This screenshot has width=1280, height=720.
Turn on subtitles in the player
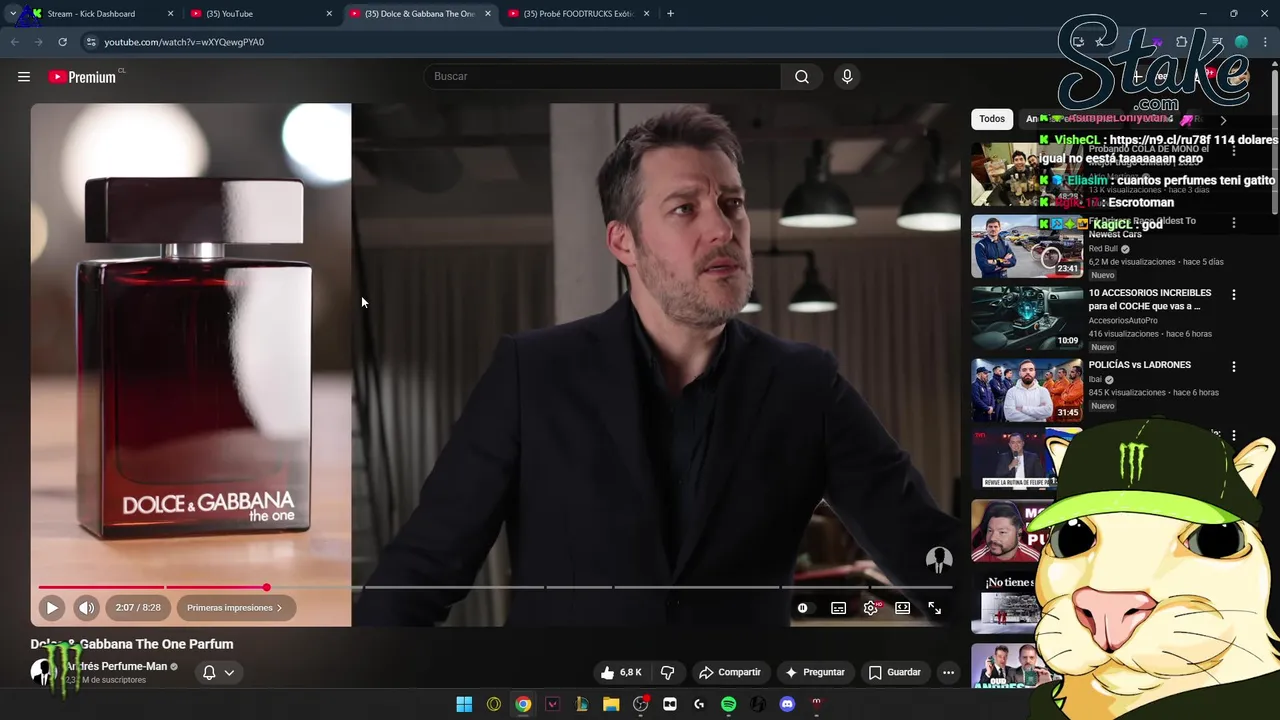pos(839,608)
